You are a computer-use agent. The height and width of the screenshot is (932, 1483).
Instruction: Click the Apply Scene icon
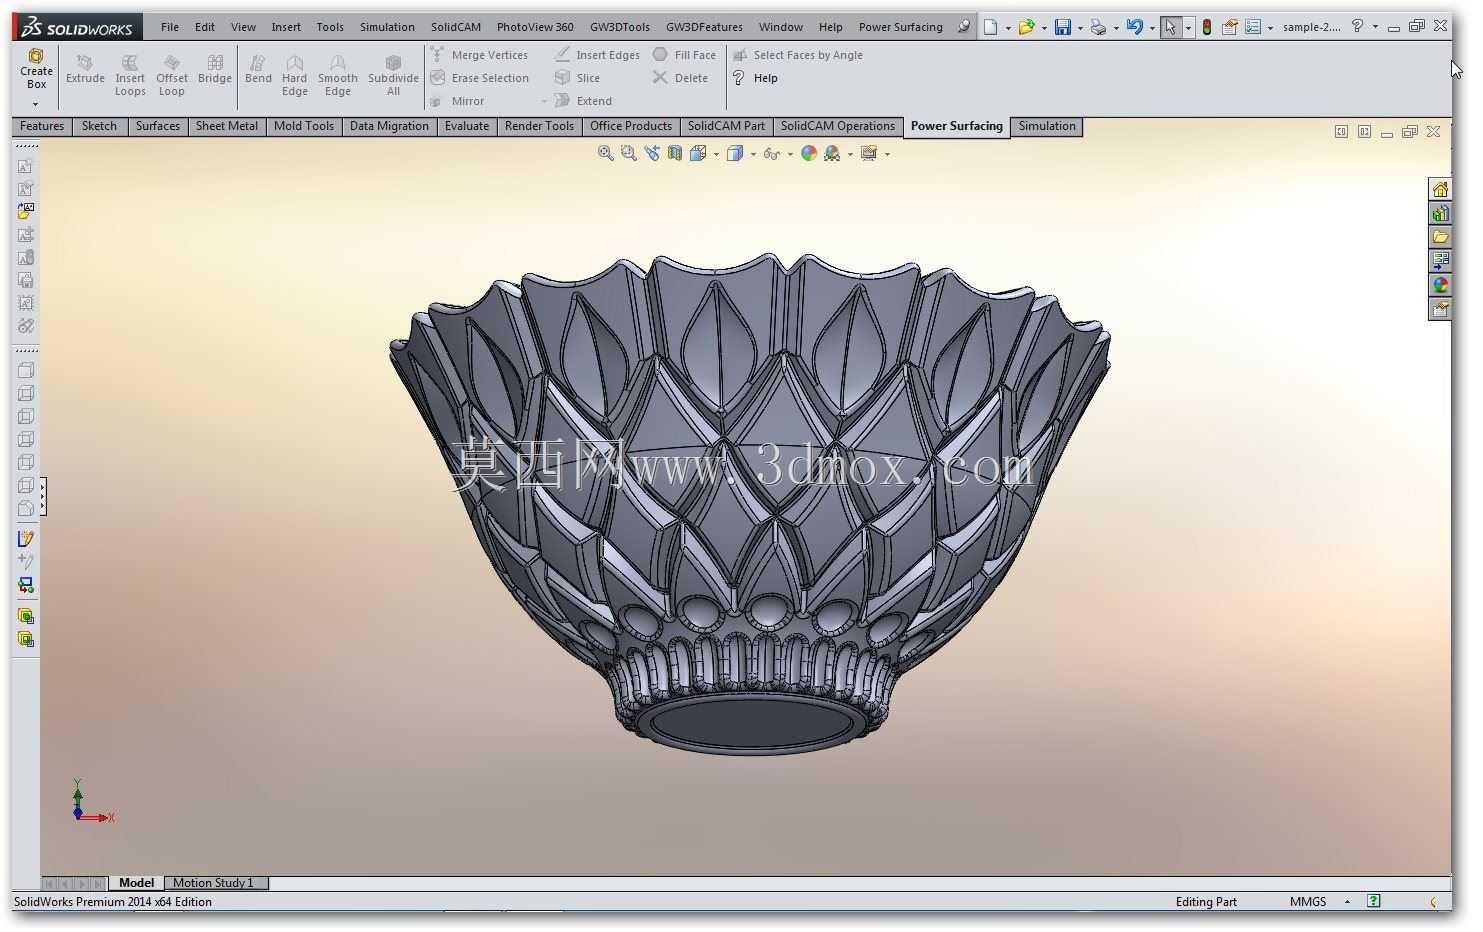pyautogui.click(x=832, y=153)
